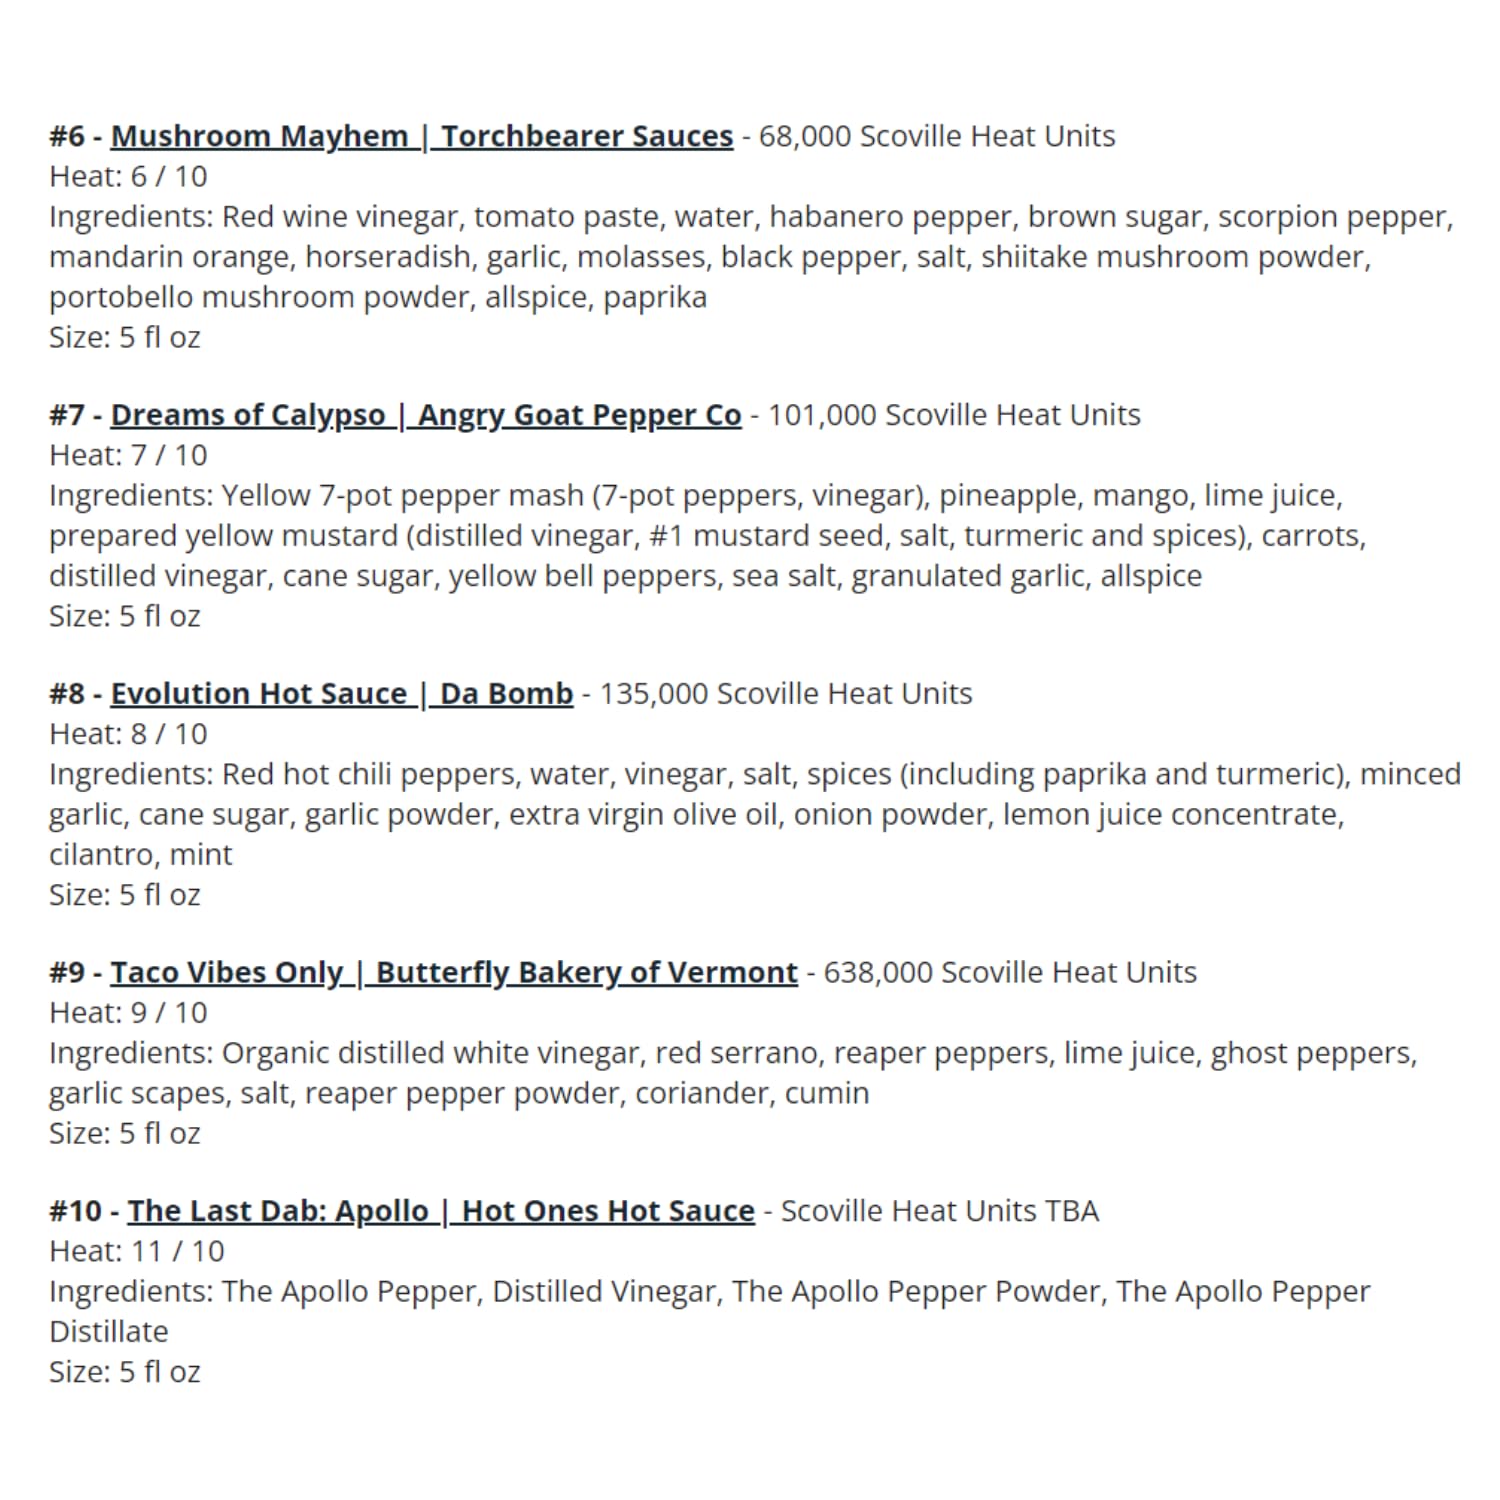Click the 101,000 Scoville Heat Units text

[x=954, y=415]
